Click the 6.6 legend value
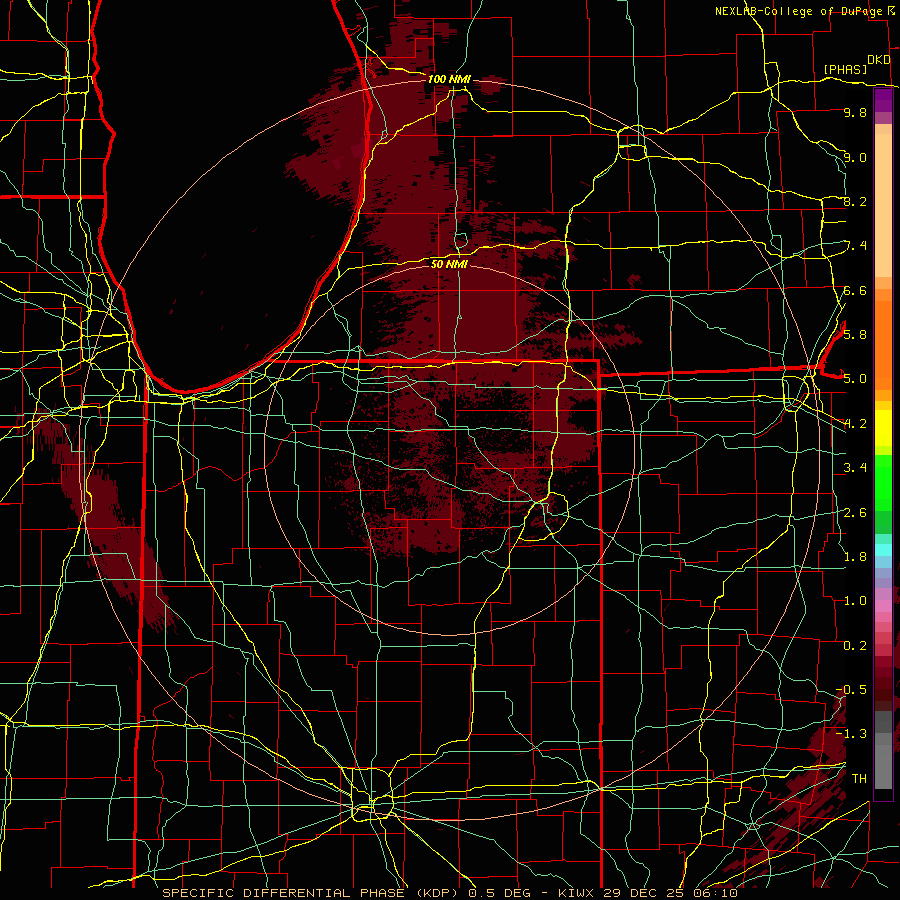The image size is (900, 900). point(855,290)
